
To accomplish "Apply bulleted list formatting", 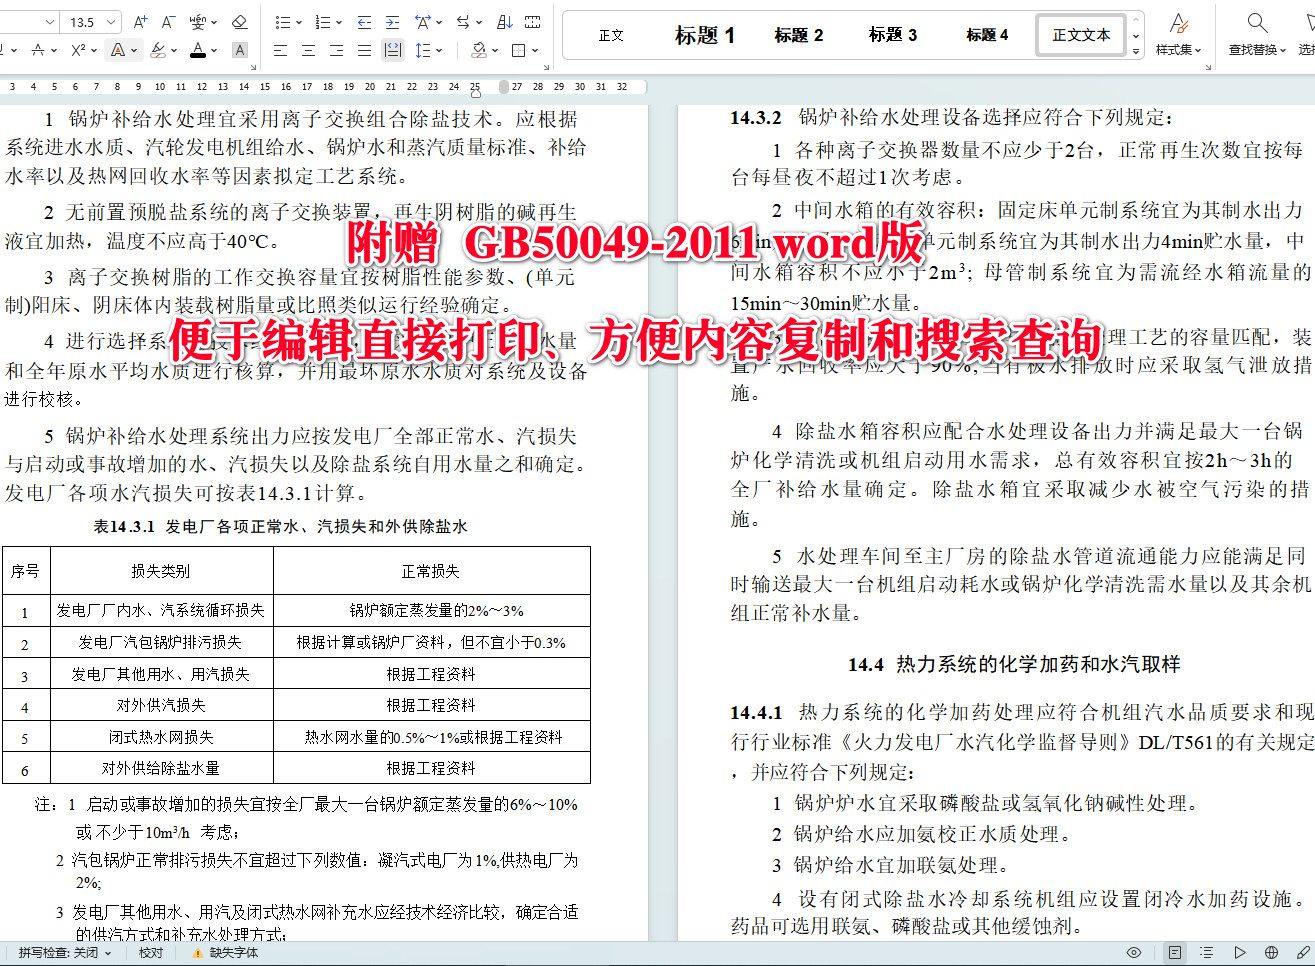I will [x=282, y=21].
